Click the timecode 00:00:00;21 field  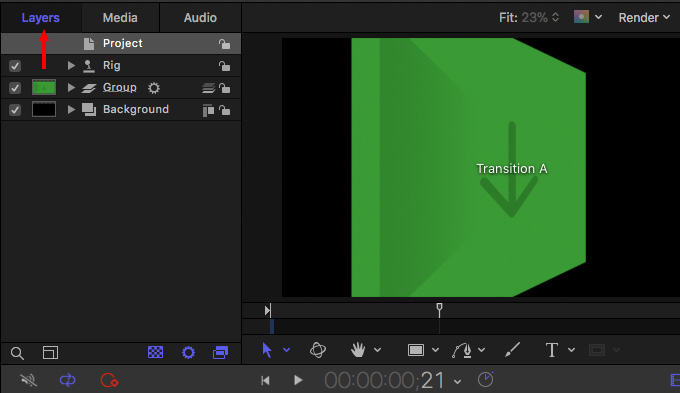coord(384,380)
